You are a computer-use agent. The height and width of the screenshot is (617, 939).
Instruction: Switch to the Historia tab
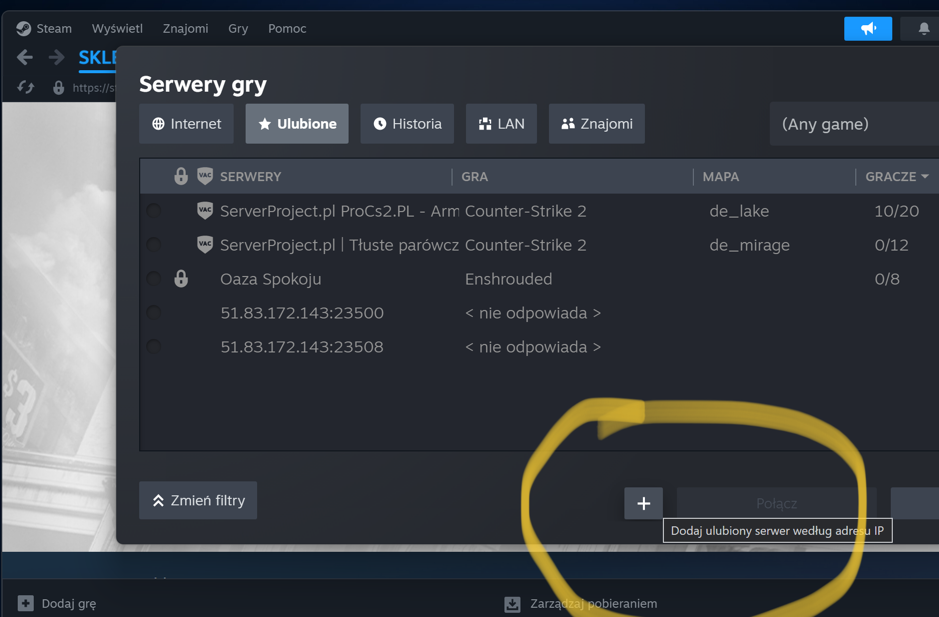(x=407, y=124)
